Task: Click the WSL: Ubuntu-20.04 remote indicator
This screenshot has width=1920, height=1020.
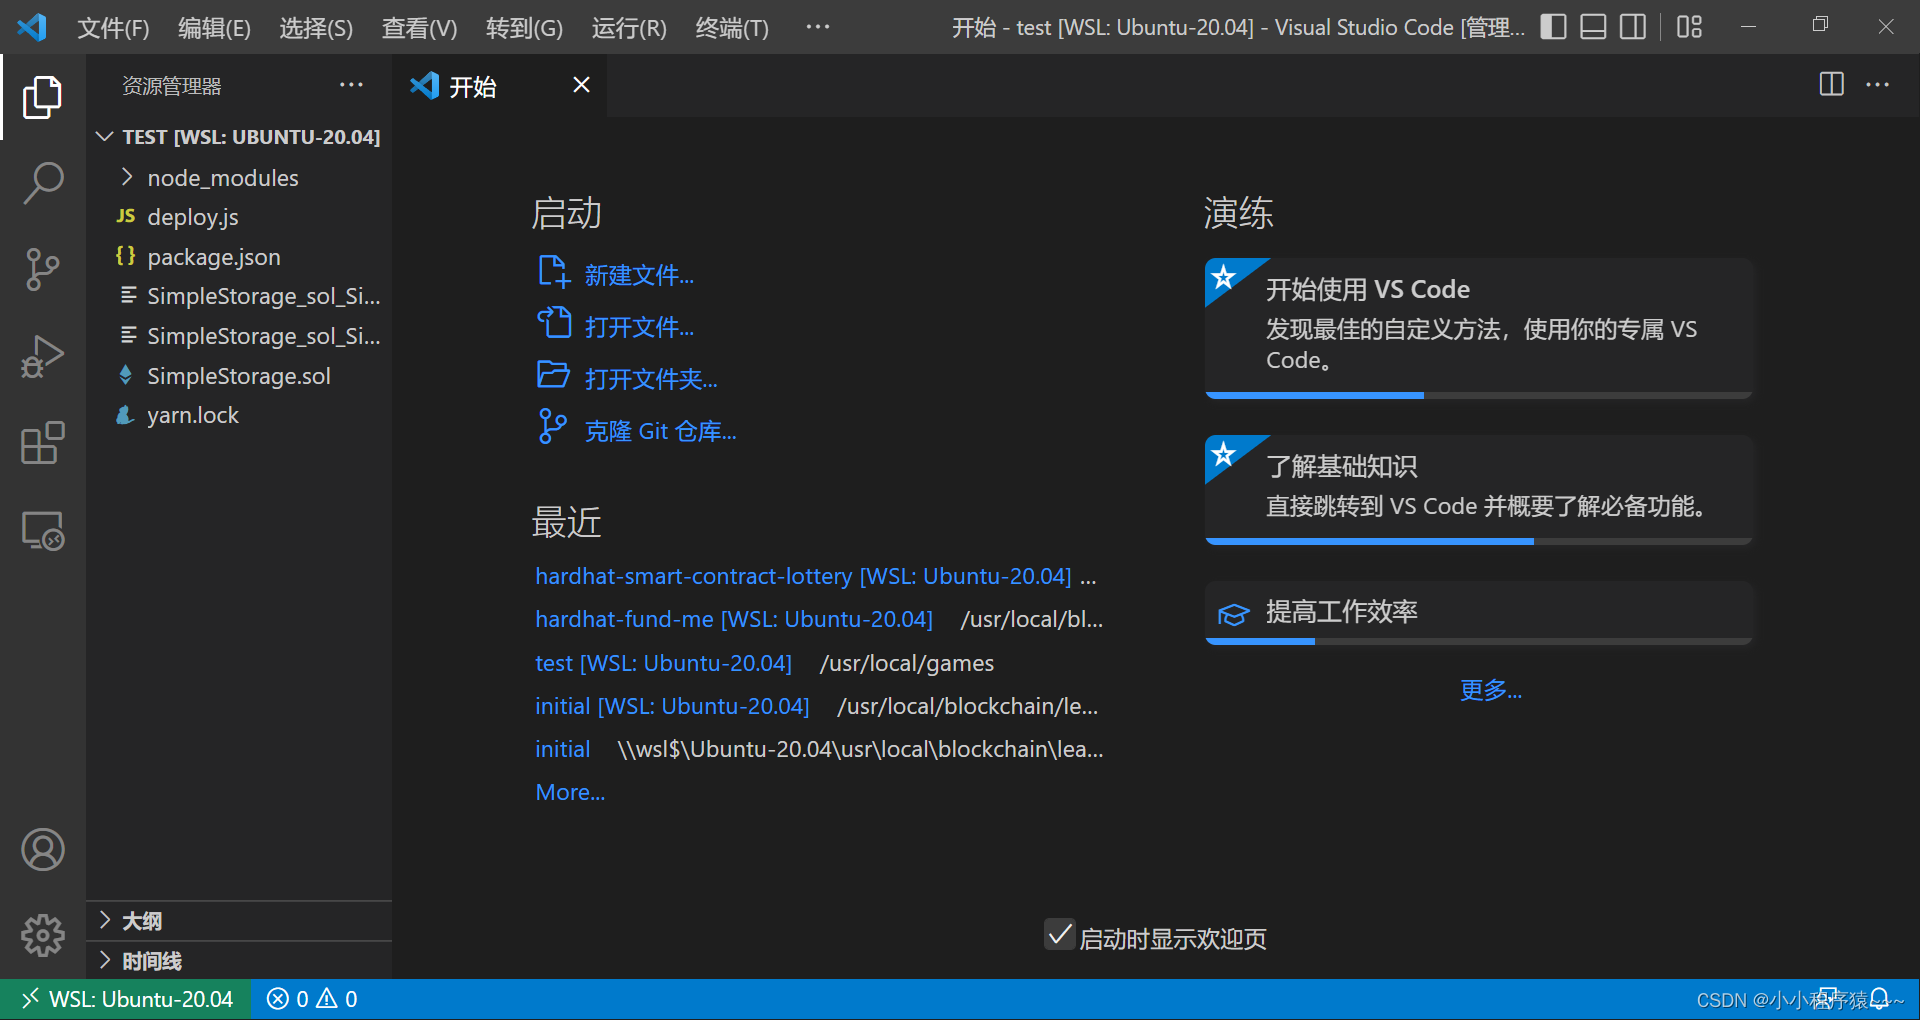Action: point(126,999)
